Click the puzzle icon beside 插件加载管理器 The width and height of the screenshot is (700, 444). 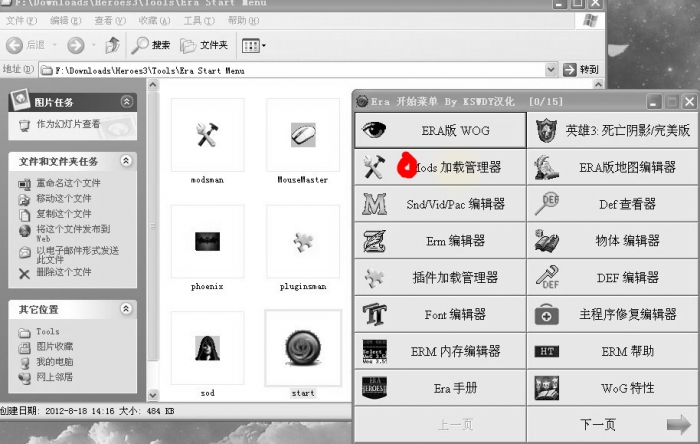pos(374,278)
